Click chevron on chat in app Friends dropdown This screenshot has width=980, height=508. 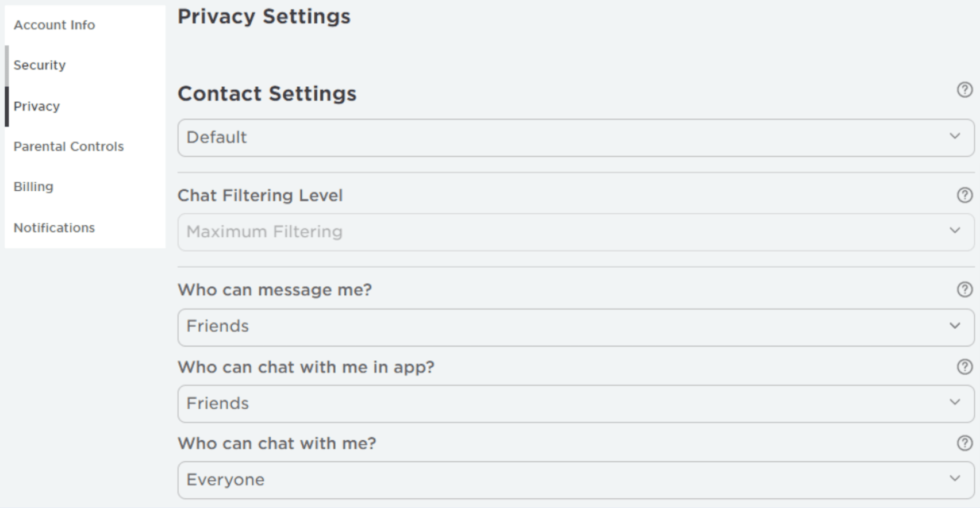[954, 403]
